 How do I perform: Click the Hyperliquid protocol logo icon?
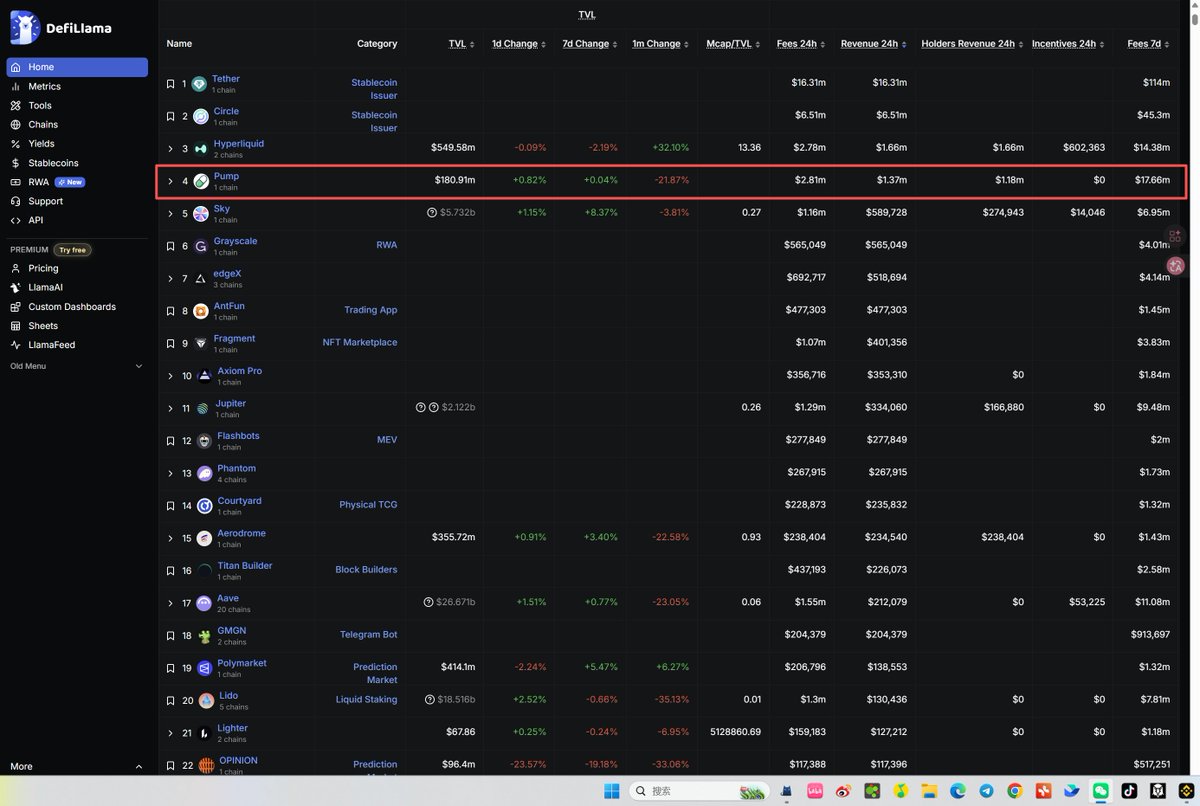pyautogui.click(x=201, y=149)
